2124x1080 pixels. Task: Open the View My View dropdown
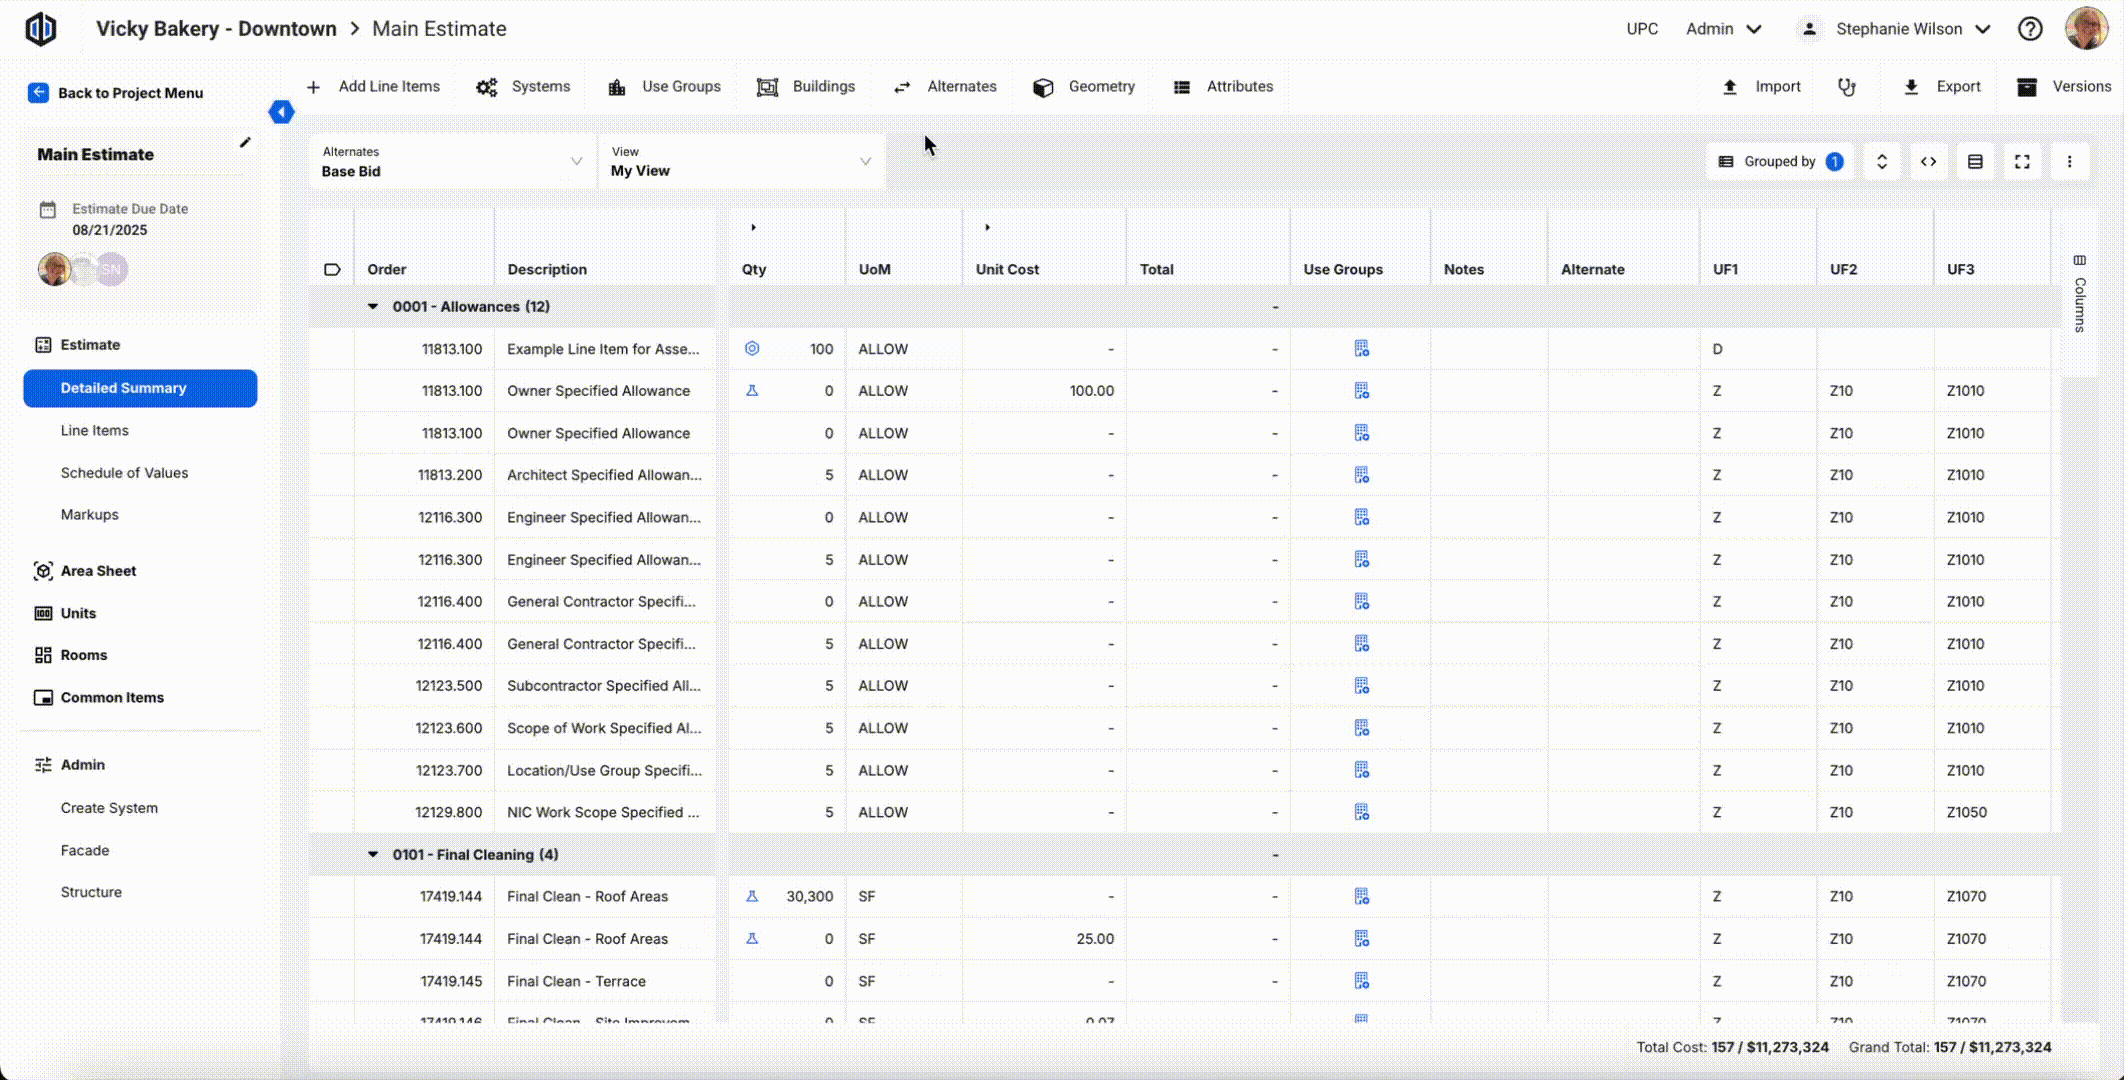(741, 162)
